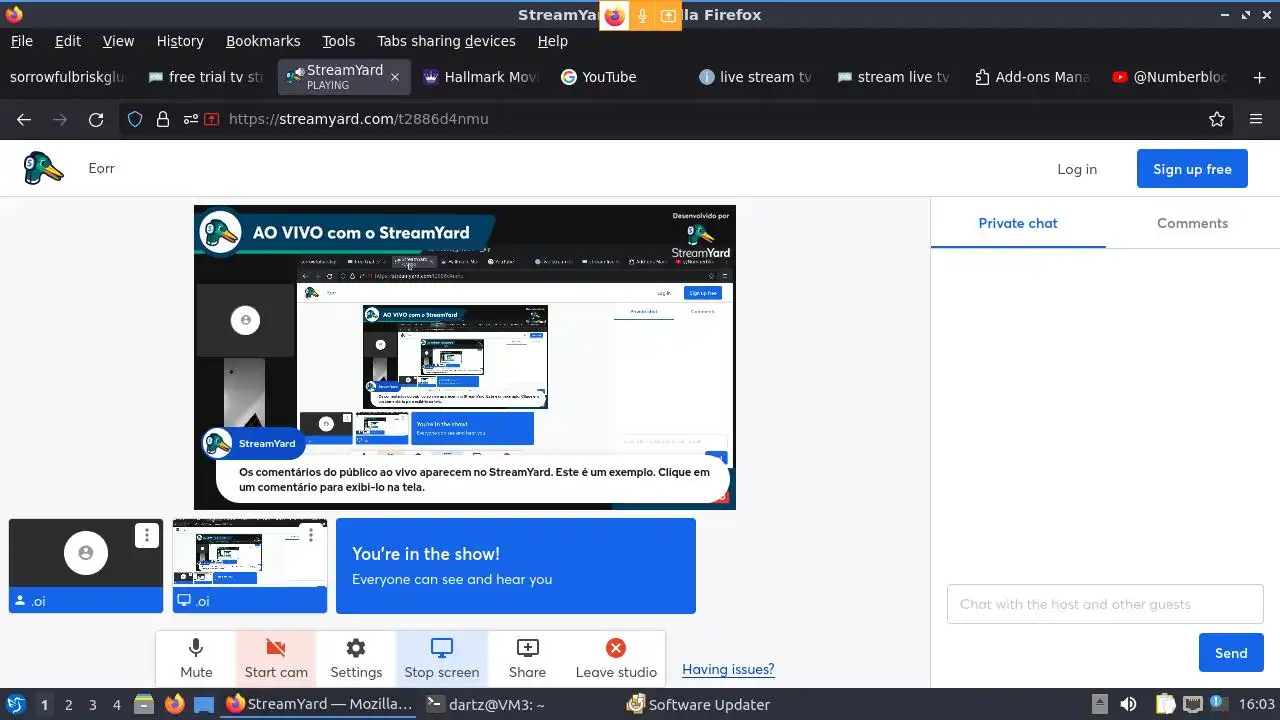Launch Firefox from the panel
This screenshot has height=720, width=1280.
pos(175,704)
